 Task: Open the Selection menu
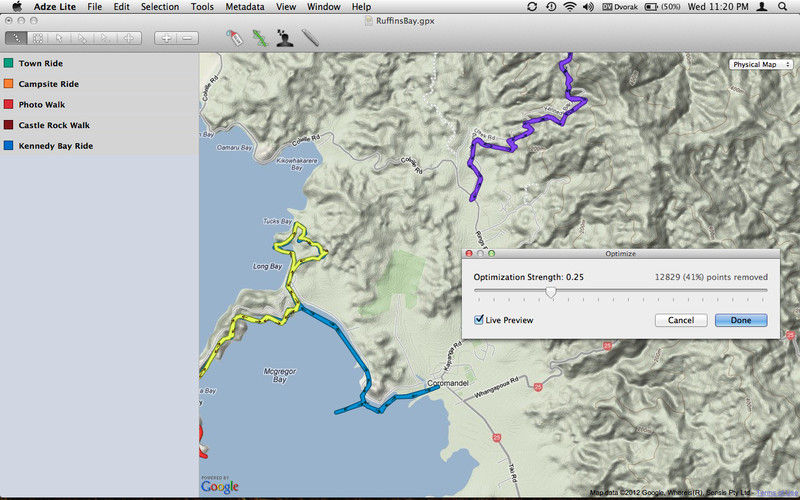(160, 7)
